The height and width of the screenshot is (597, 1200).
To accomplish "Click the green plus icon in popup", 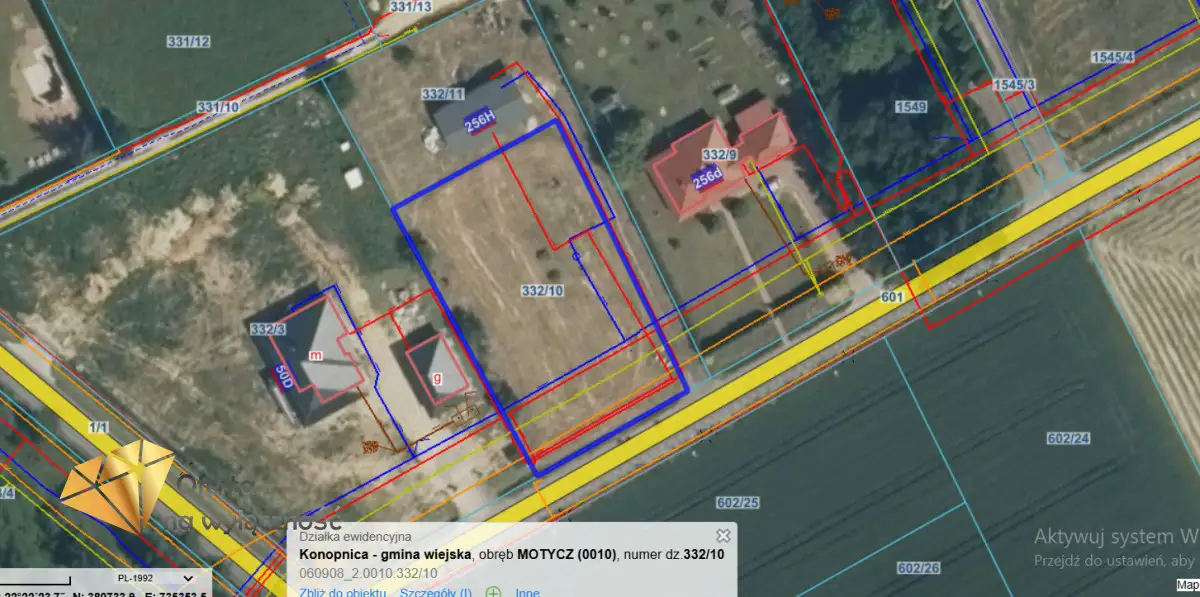I will pyautogui.click(x=493, y=592).
